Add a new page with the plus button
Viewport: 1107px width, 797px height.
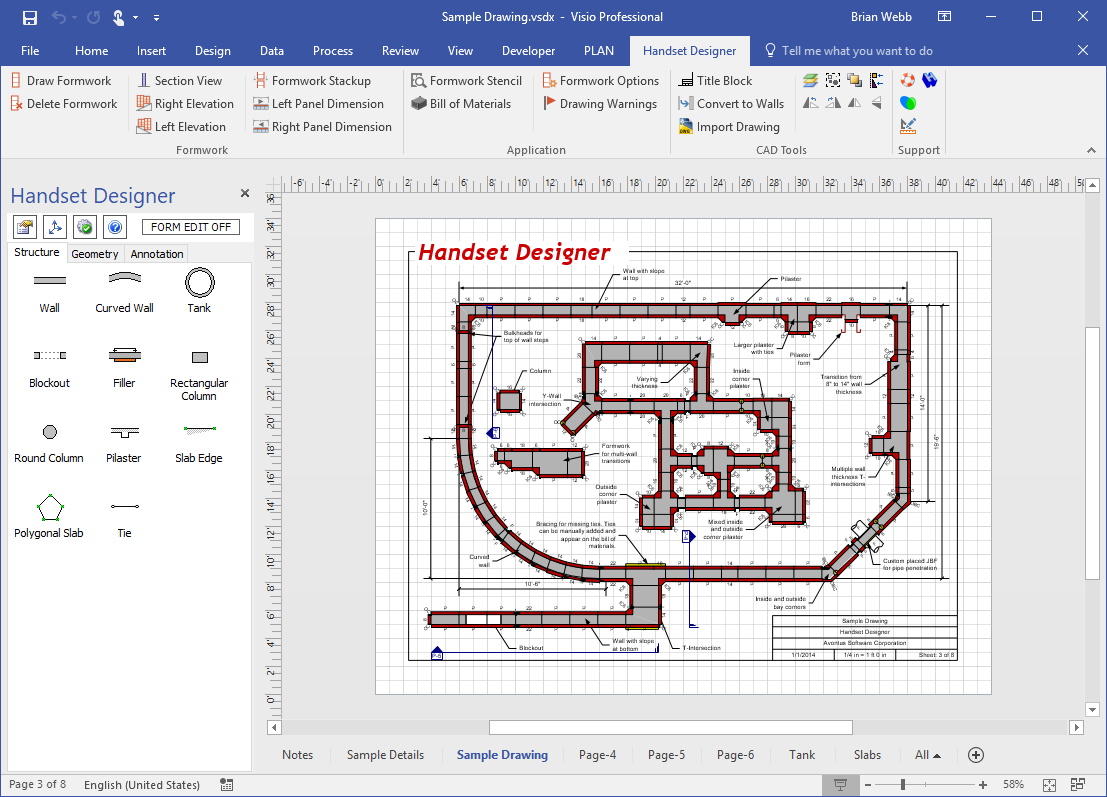[x=976, y=755]
